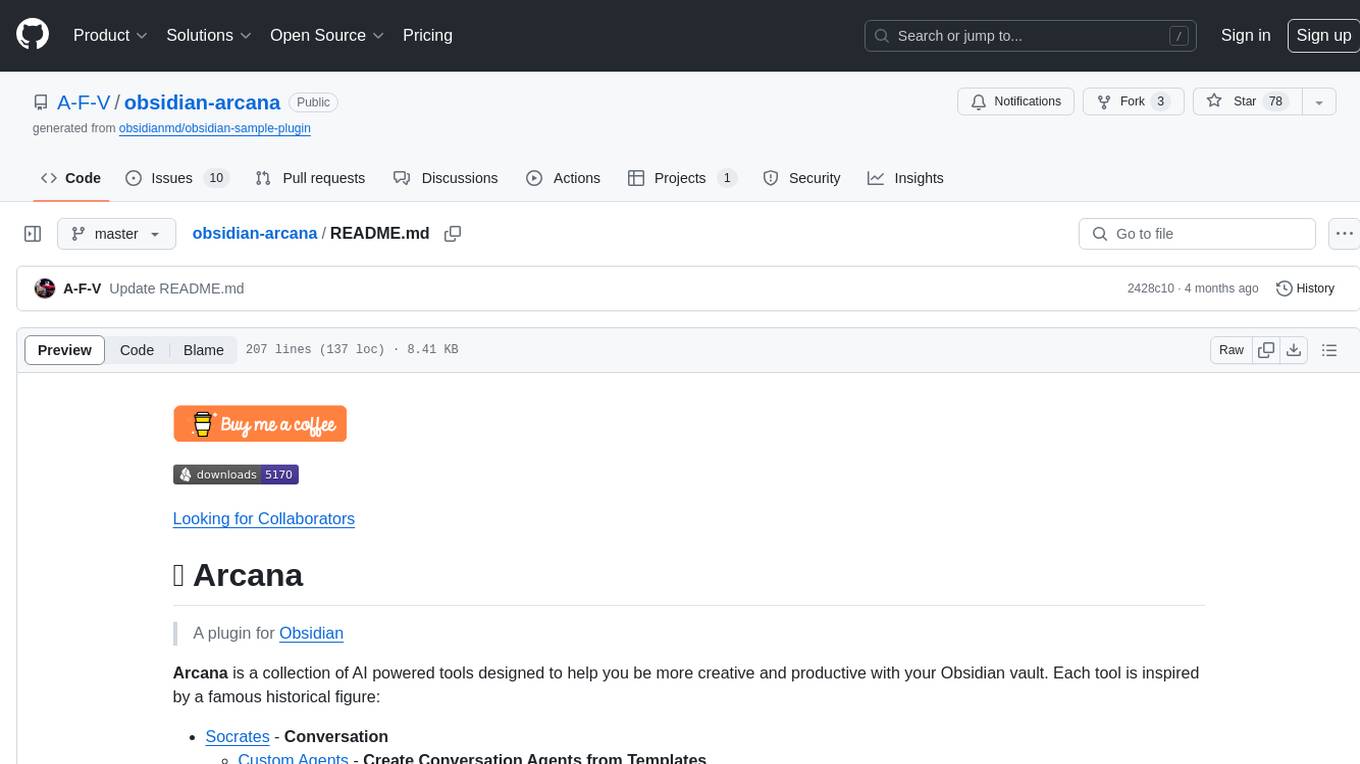Open the Obsidian link

tap(311, 633)
